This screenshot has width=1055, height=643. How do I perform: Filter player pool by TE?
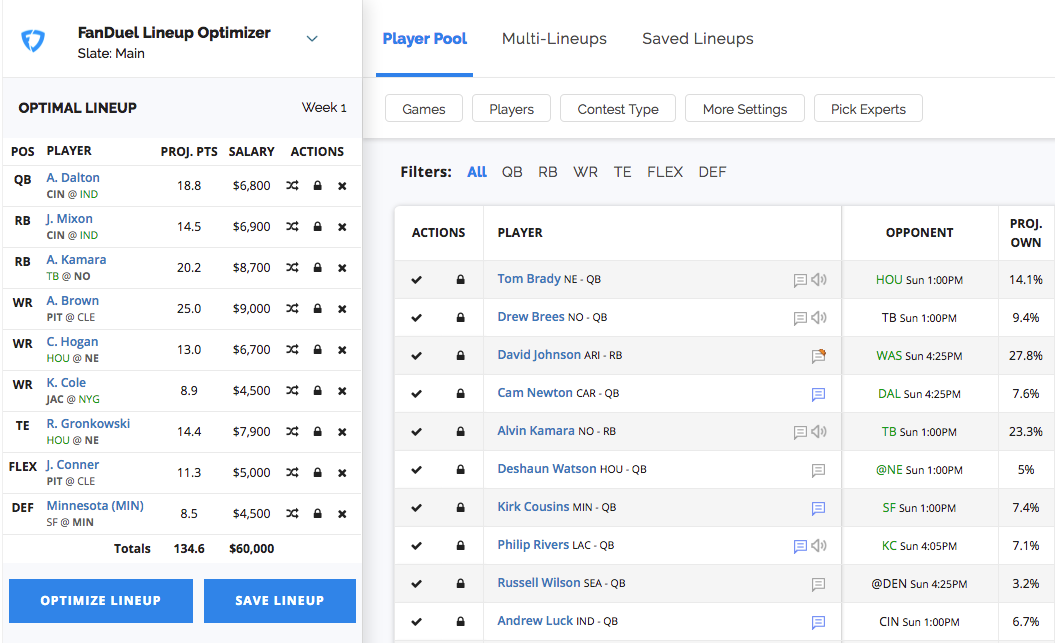622,172
